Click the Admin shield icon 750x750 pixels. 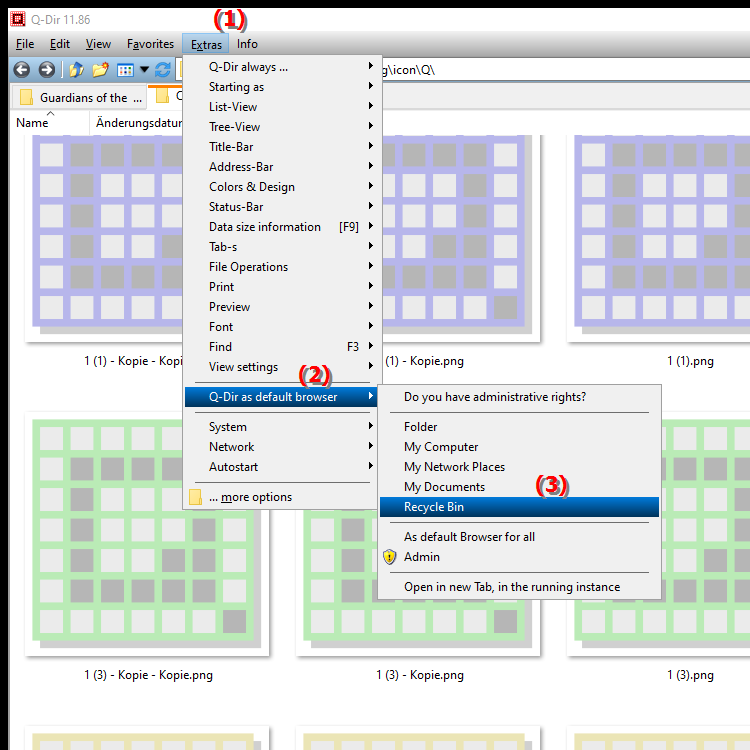point(390,557)
